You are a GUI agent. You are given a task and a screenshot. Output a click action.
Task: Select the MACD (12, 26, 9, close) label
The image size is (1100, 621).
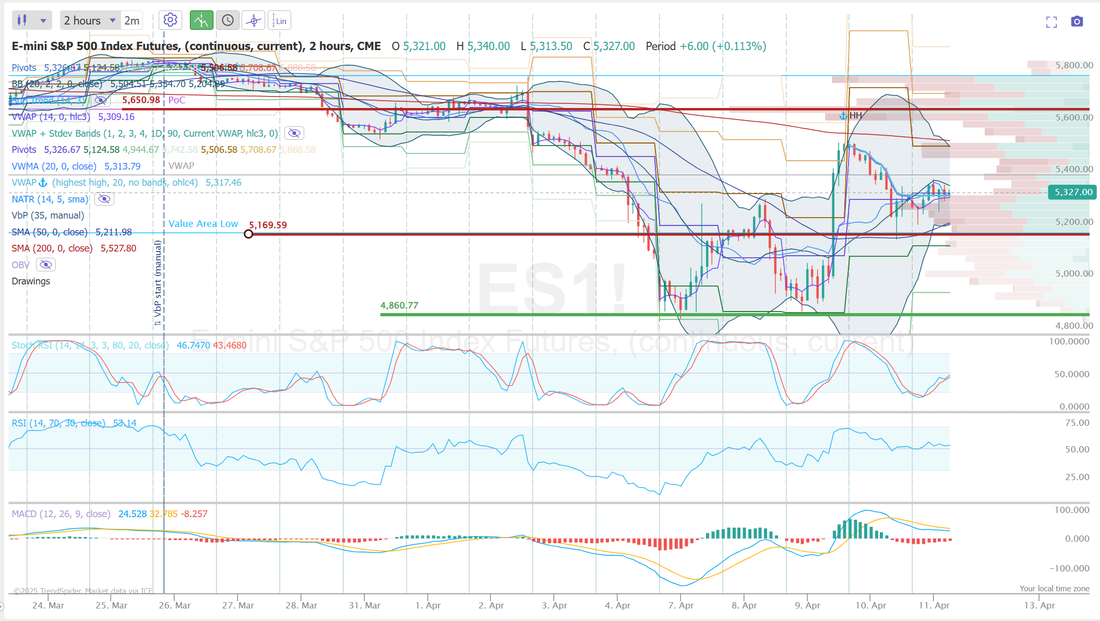pyautogui.click(x=60, y=514)
